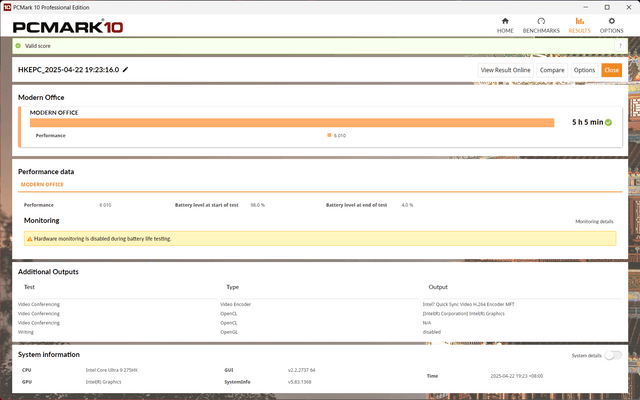Click the Test column header
Image resolution: width=640 pixels, height=400 pixels.
[x=29, y=287]
